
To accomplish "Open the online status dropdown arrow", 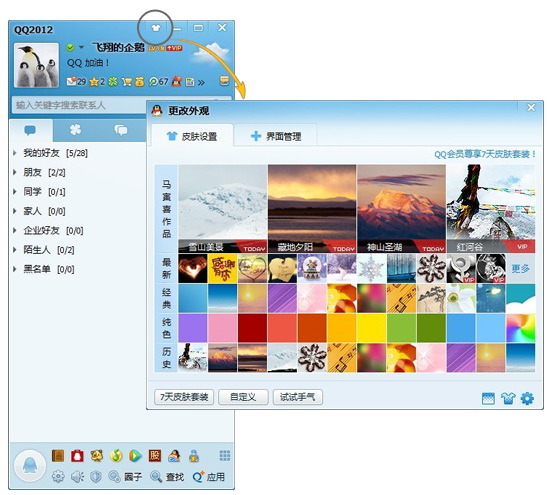I will coord(81,47).
